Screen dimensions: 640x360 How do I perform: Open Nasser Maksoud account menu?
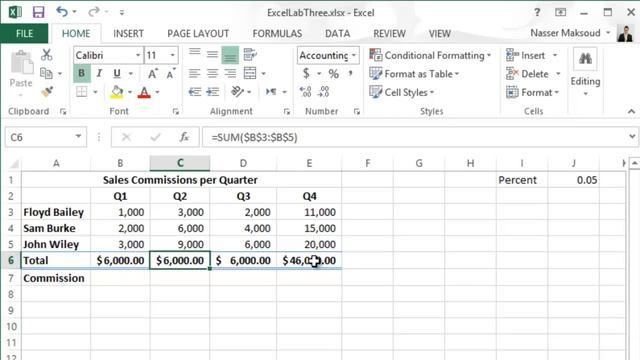point(570,33)
